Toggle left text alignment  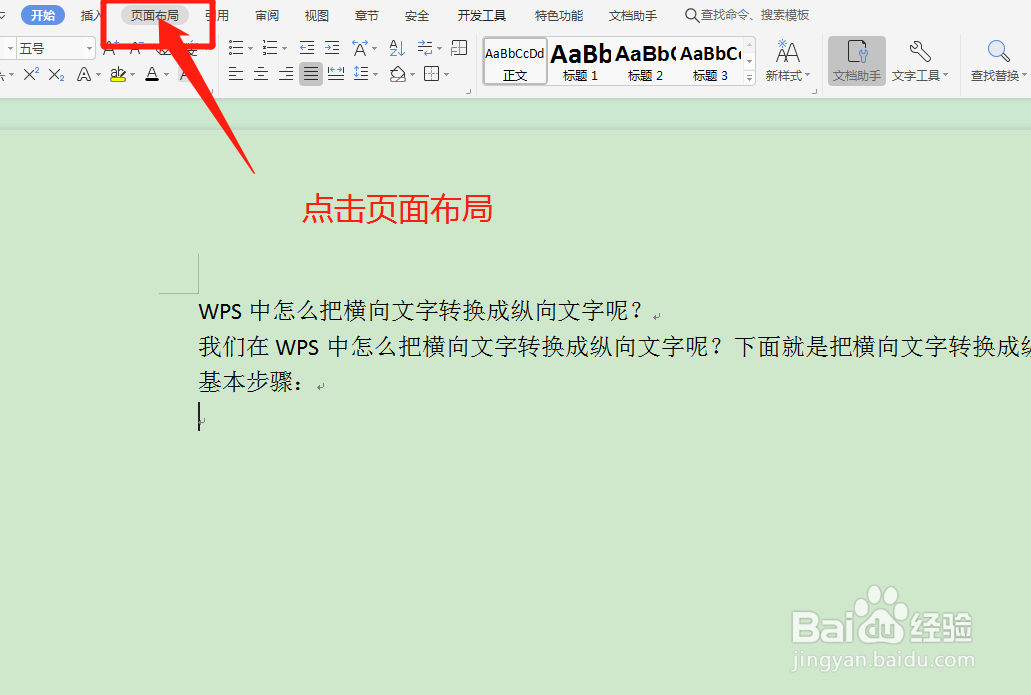(x=236, y=74)
